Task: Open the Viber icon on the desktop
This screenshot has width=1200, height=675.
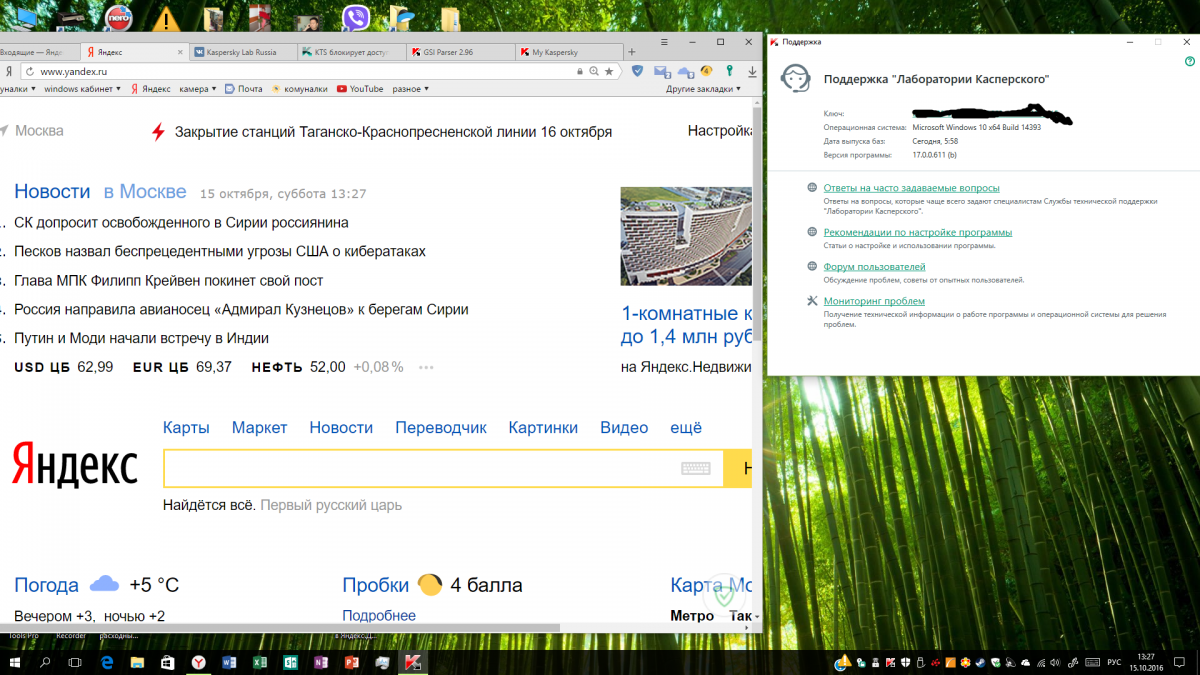Action: pos(355,17)
